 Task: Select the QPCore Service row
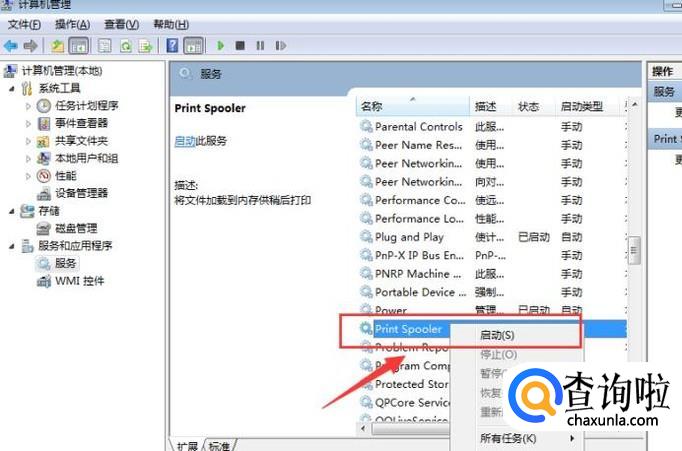click(x=405, y=402)
